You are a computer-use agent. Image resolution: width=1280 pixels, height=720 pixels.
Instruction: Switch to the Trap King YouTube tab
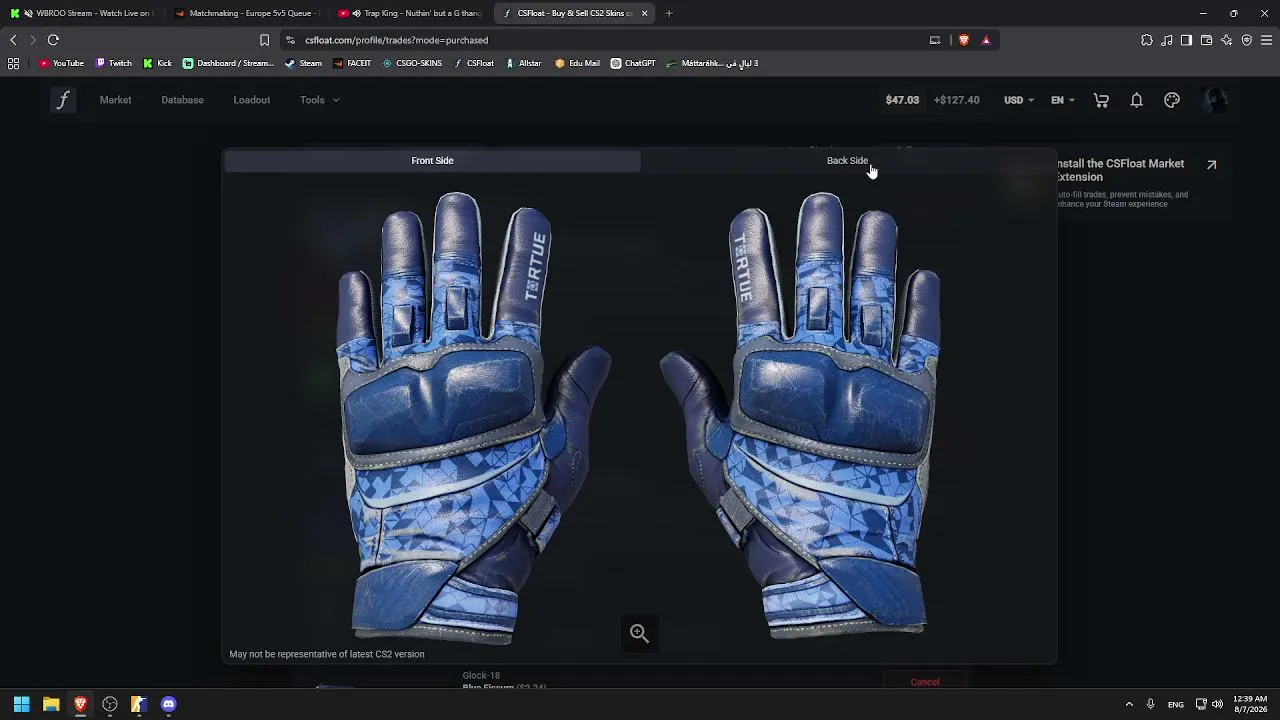coord(410,13)
